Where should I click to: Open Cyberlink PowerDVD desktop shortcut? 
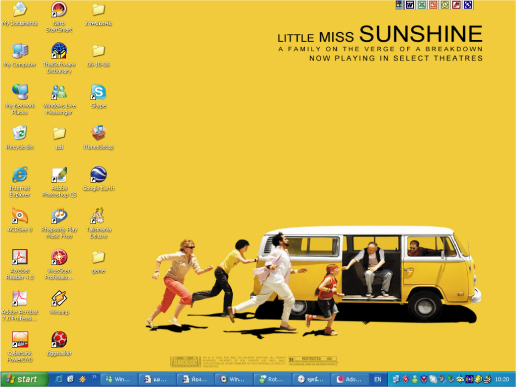click(20, 347)
